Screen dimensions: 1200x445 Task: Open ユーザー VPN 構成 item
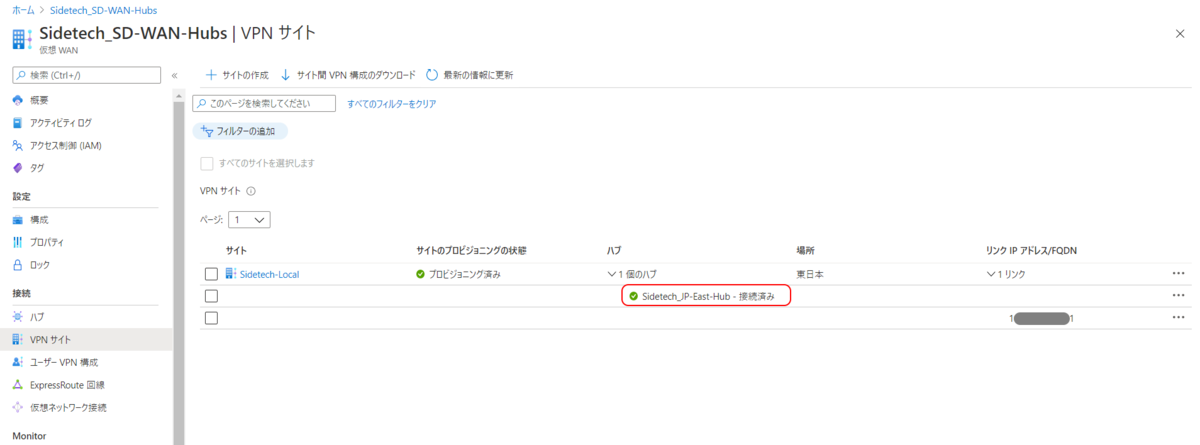click(64, 362)
